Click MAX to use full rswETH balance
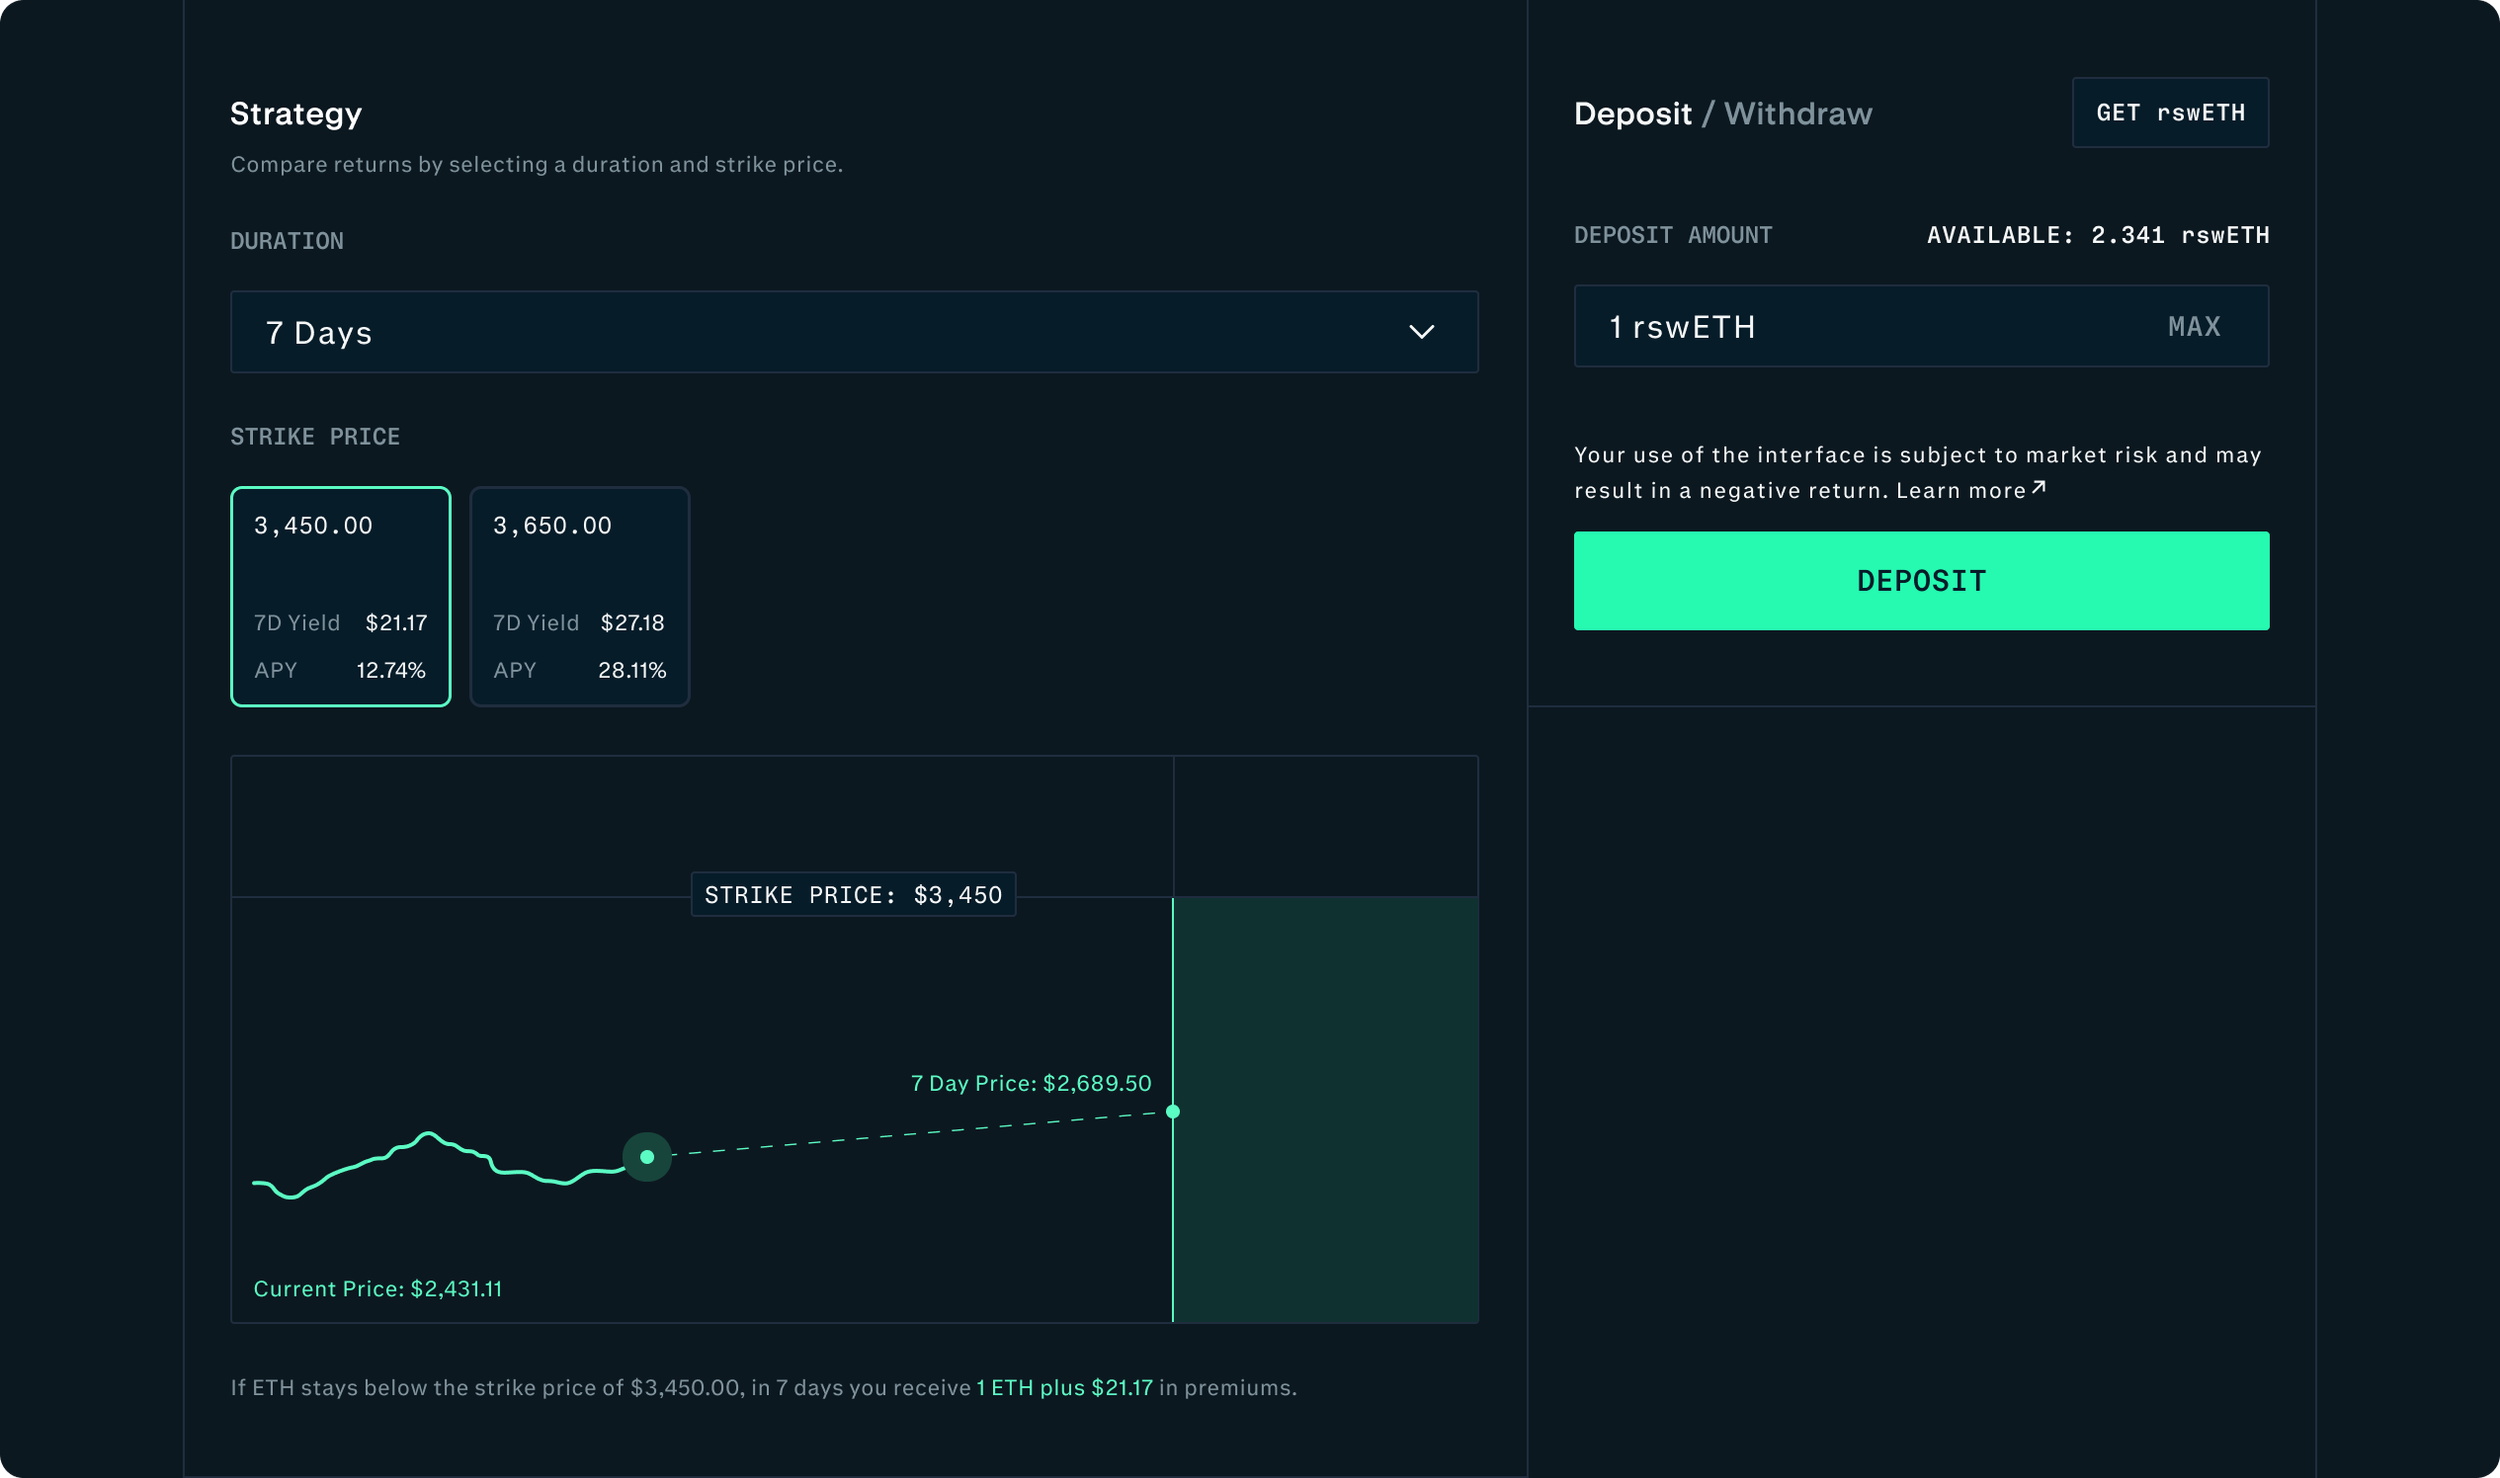This screenshot has height=1478, width=2500. coord(2194,326)
